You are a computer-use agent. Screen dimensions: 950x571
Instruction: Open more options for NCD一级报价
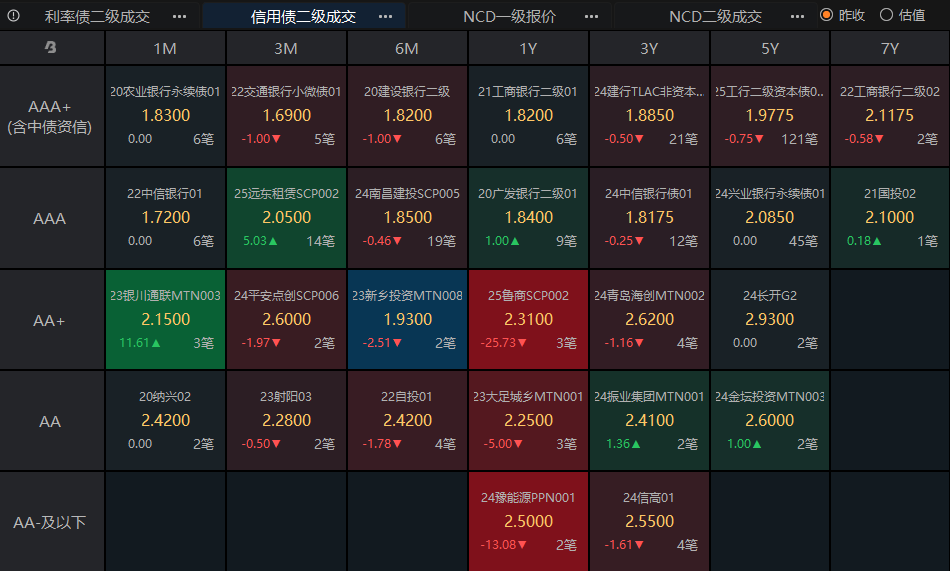(x=591, y=16)
